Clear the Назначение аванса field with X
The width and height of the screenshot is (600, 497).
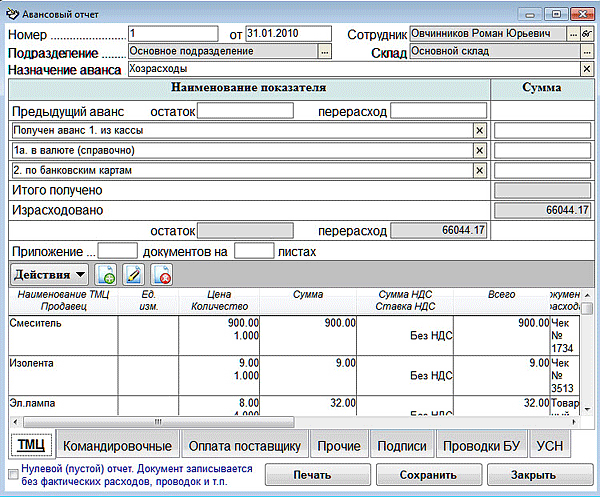pos(586,69)
